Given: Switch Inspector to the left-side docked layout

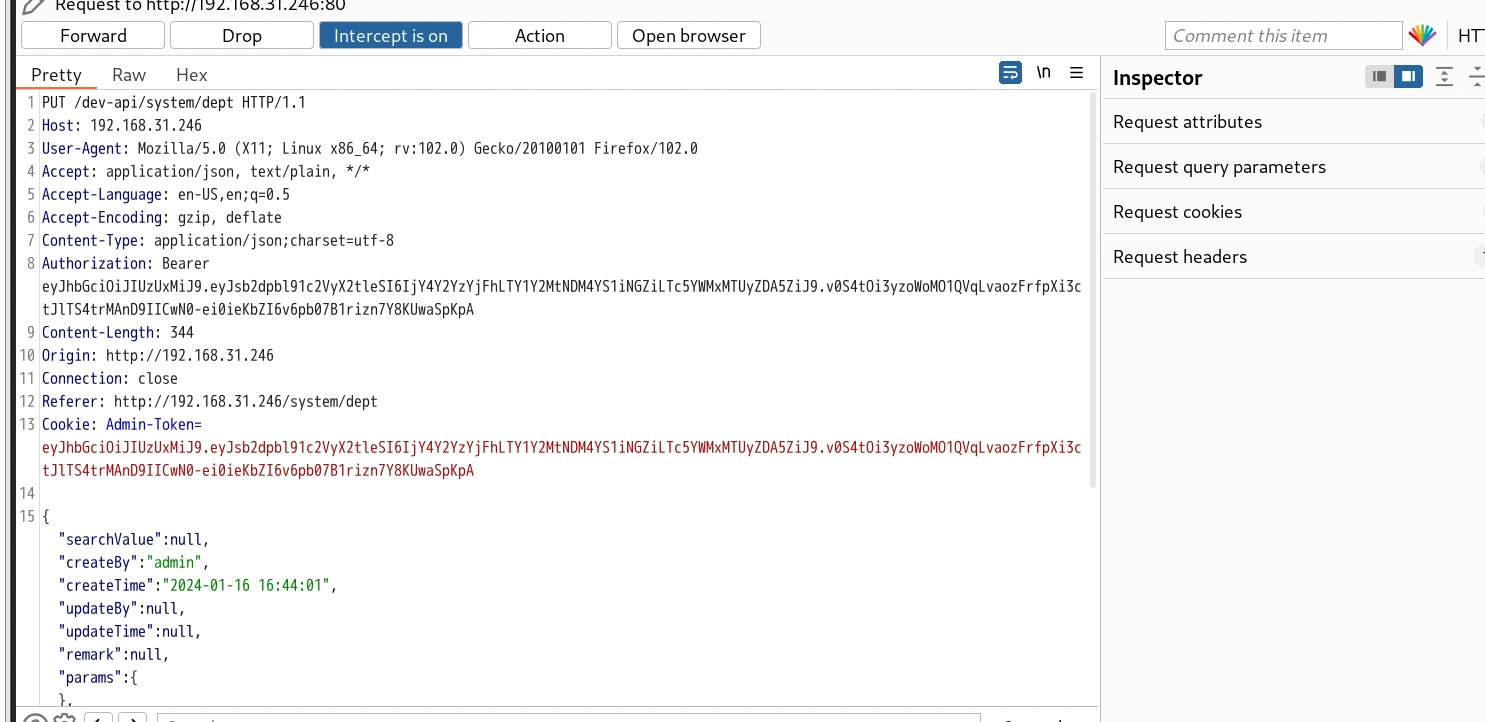Looking at the screenshot, I should [1379, 77].
